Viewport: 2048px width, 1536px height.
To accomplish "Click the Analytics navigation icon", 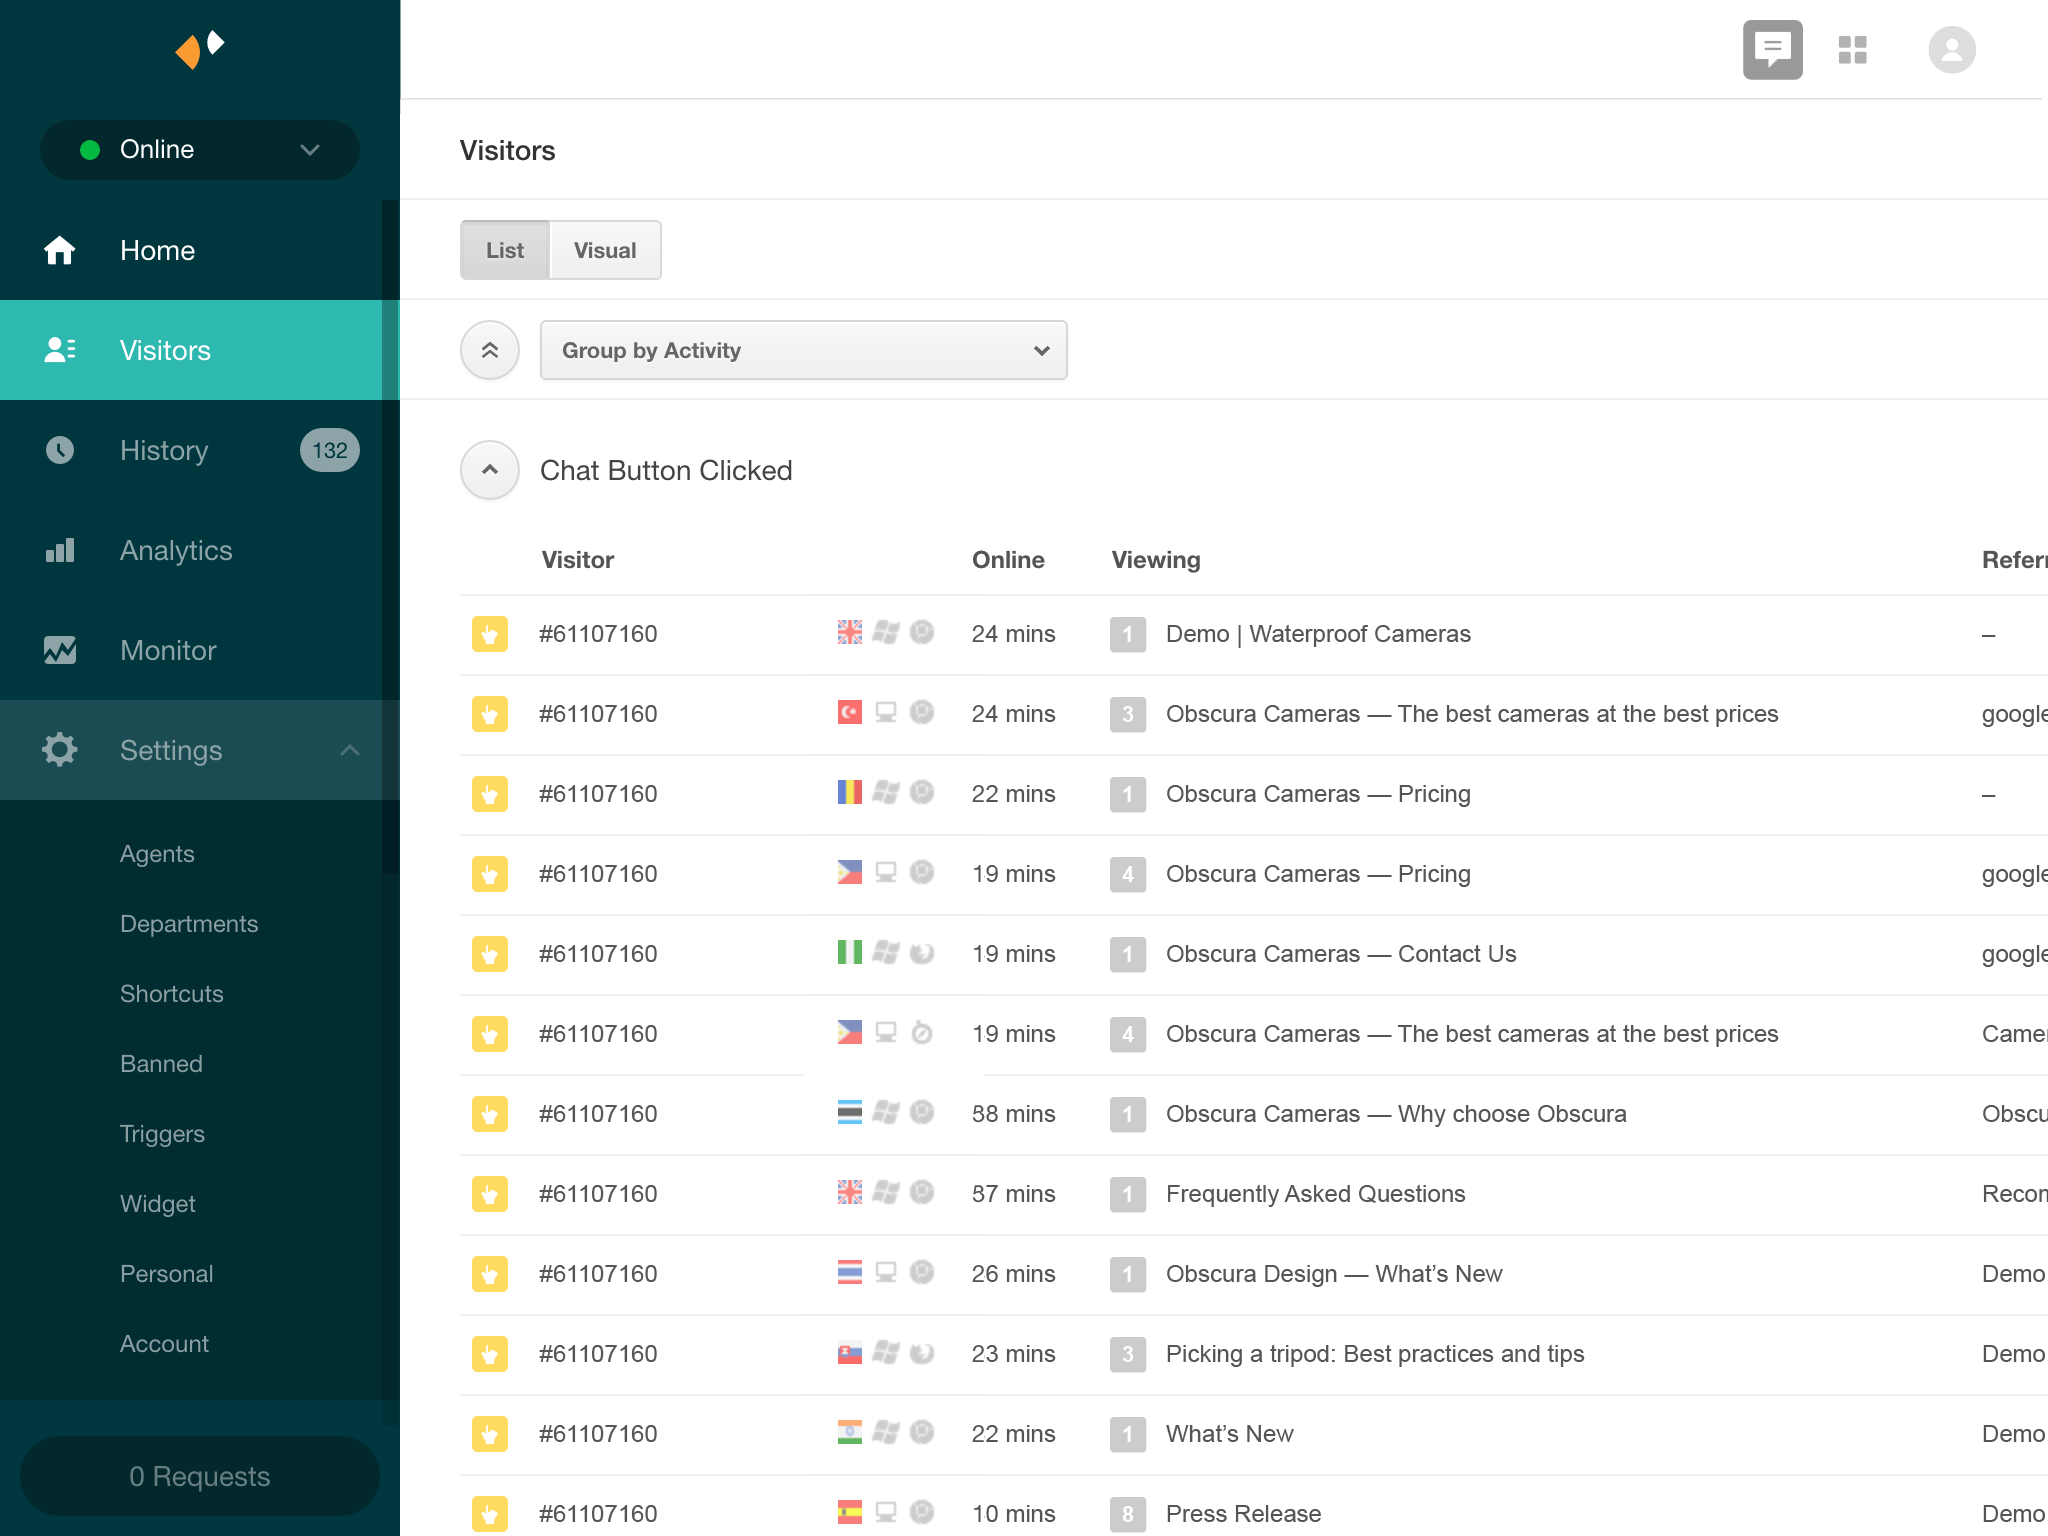I will point(61,550).
